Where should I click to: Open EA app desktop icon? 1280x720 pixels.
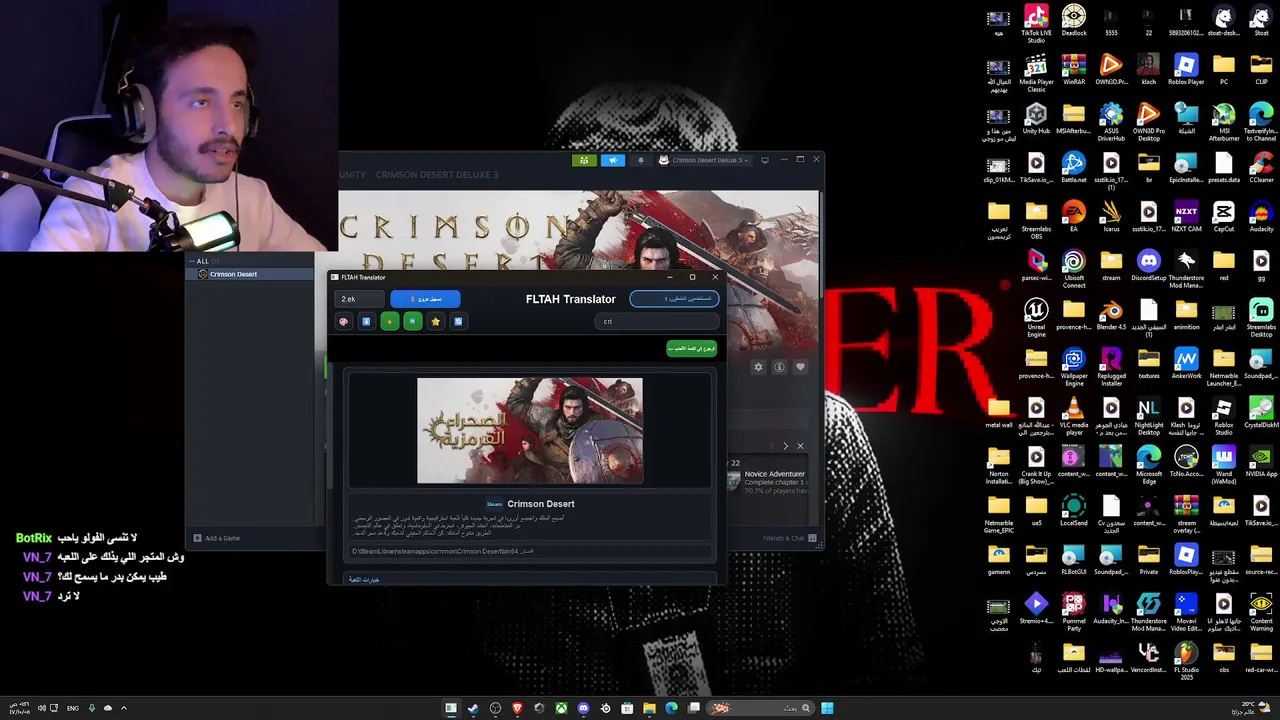coord(1074,217)
